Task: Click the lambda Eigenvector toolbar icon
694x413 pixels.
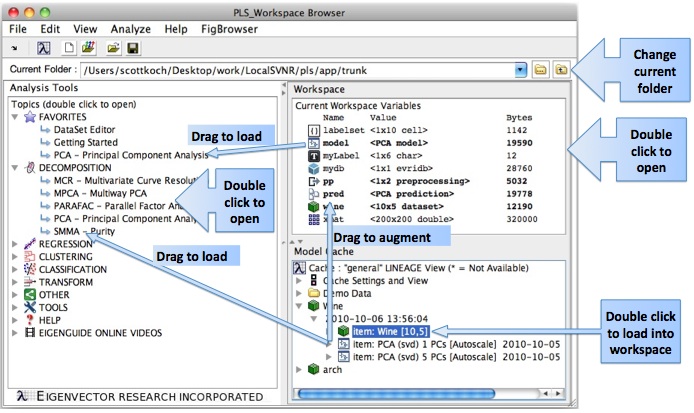Action: click(43, 48)
